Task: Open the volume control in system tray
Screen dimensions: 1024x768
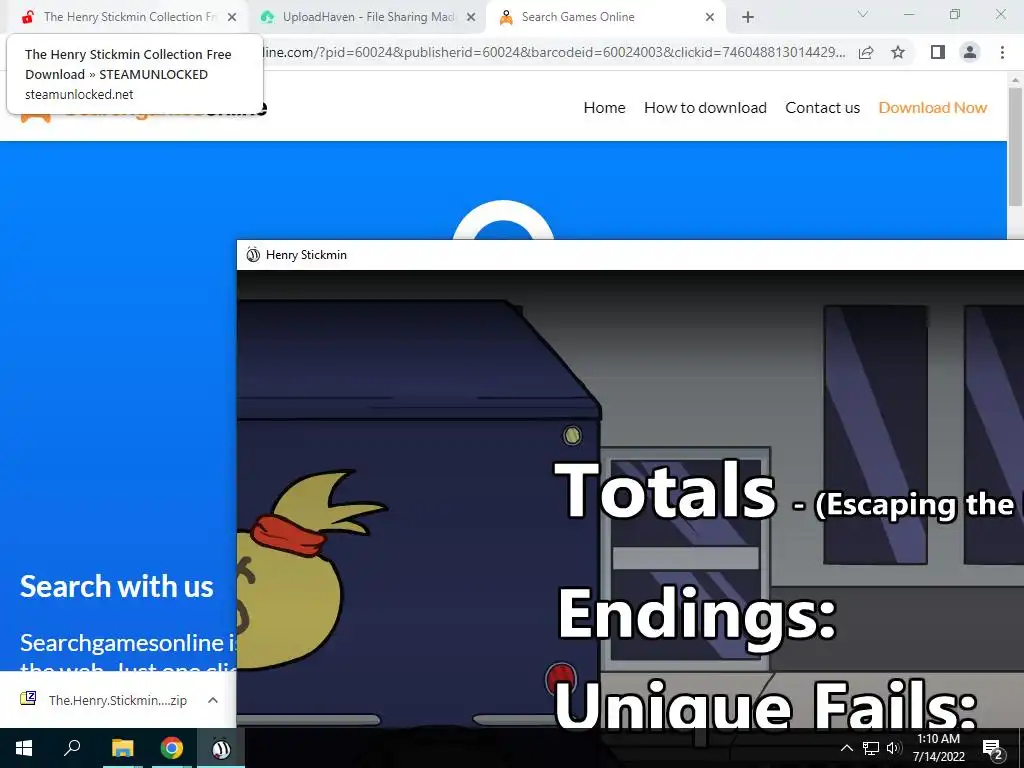Action: 893,748
